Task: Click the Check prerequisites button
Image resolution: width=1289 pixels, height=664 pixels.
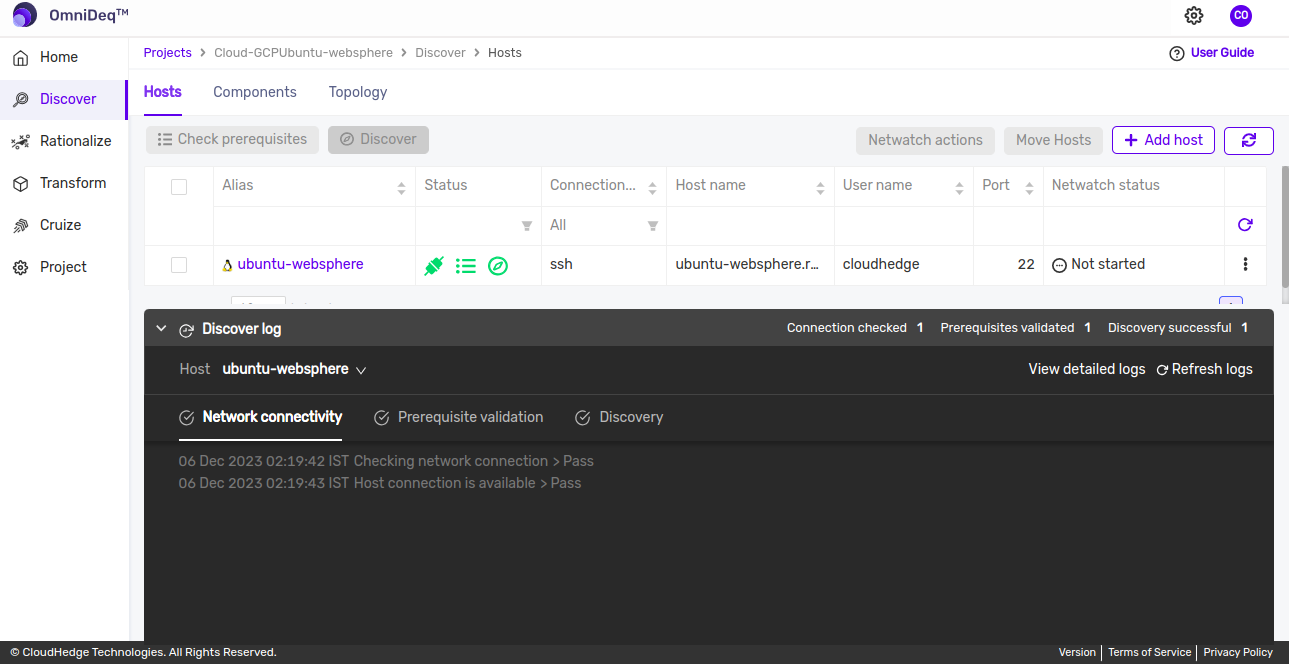Action: pos(233,140)
